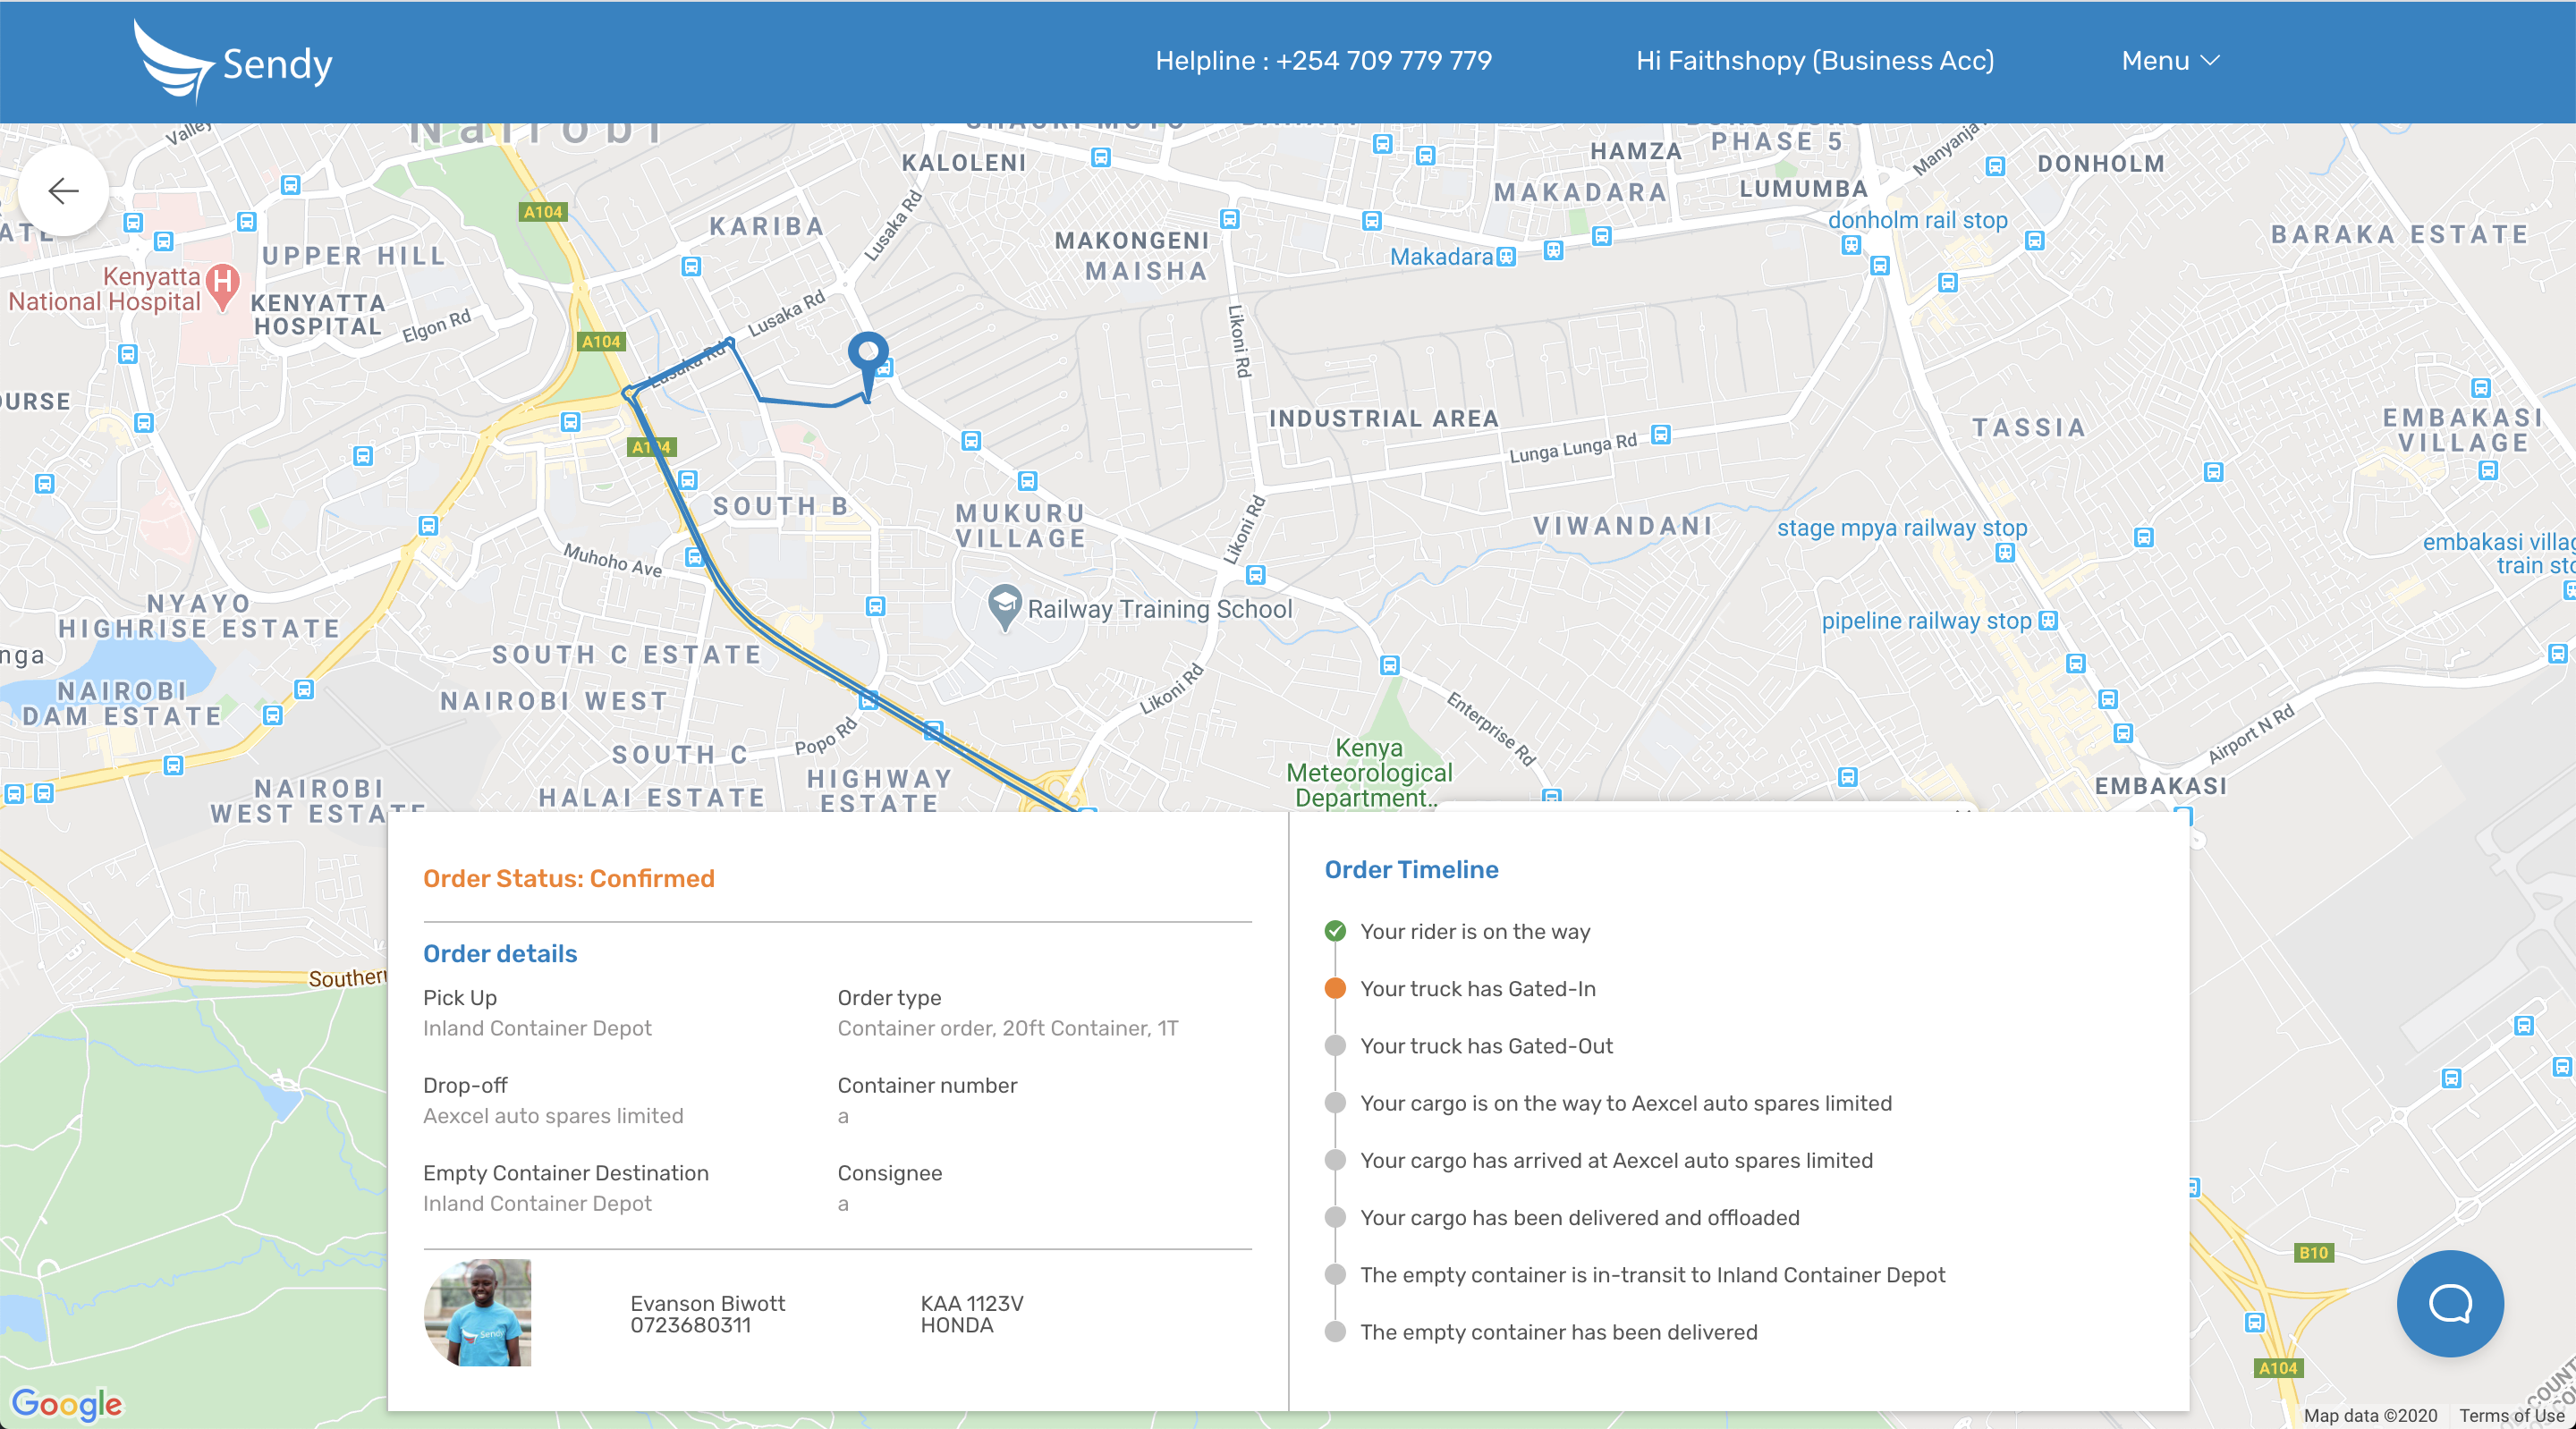The image size is (2576, 1429).
Task: Click the Sendy logo
Action: click(233, 62)
